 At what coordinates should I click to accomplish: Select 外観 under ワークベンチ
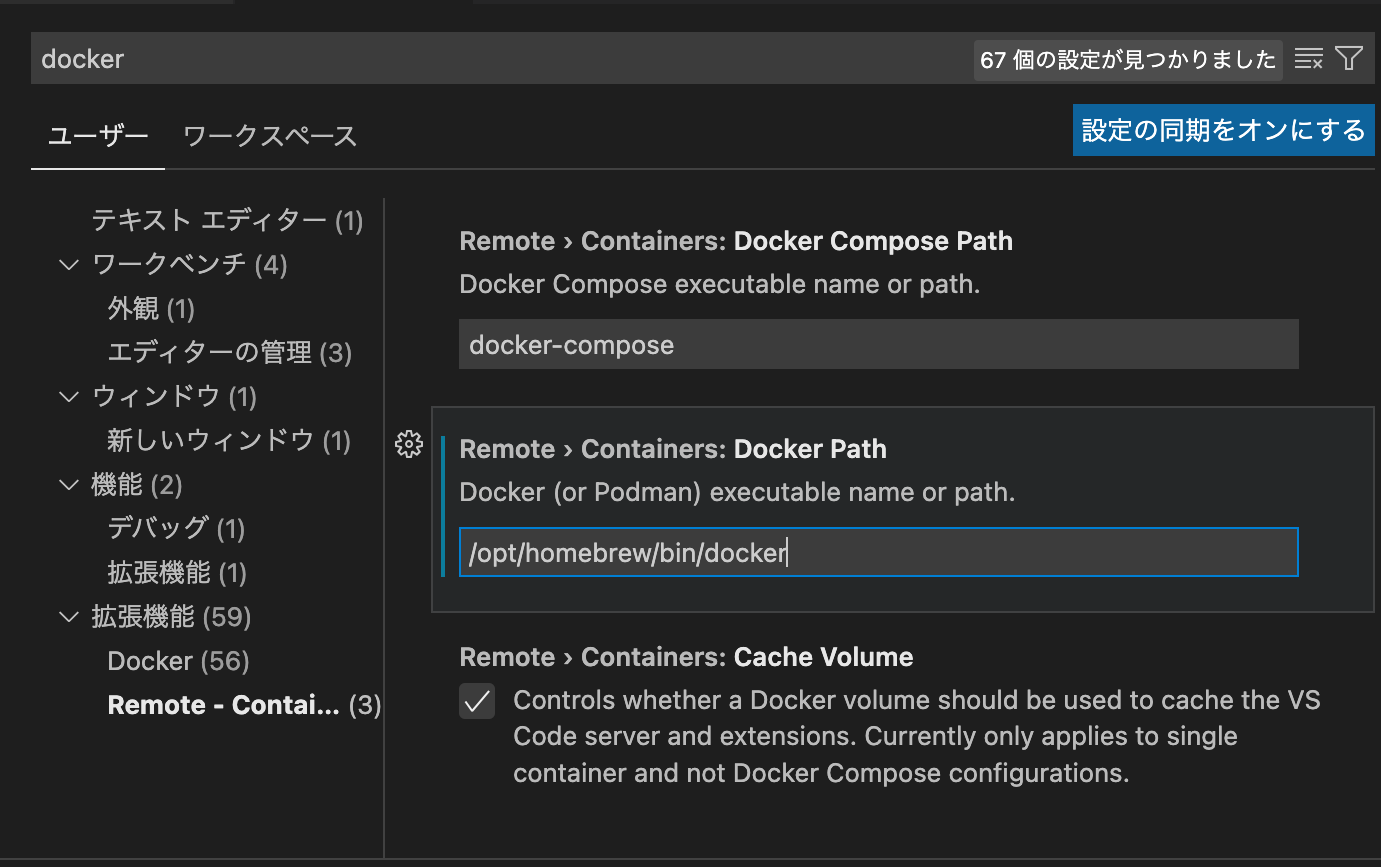tap(151, 309)
